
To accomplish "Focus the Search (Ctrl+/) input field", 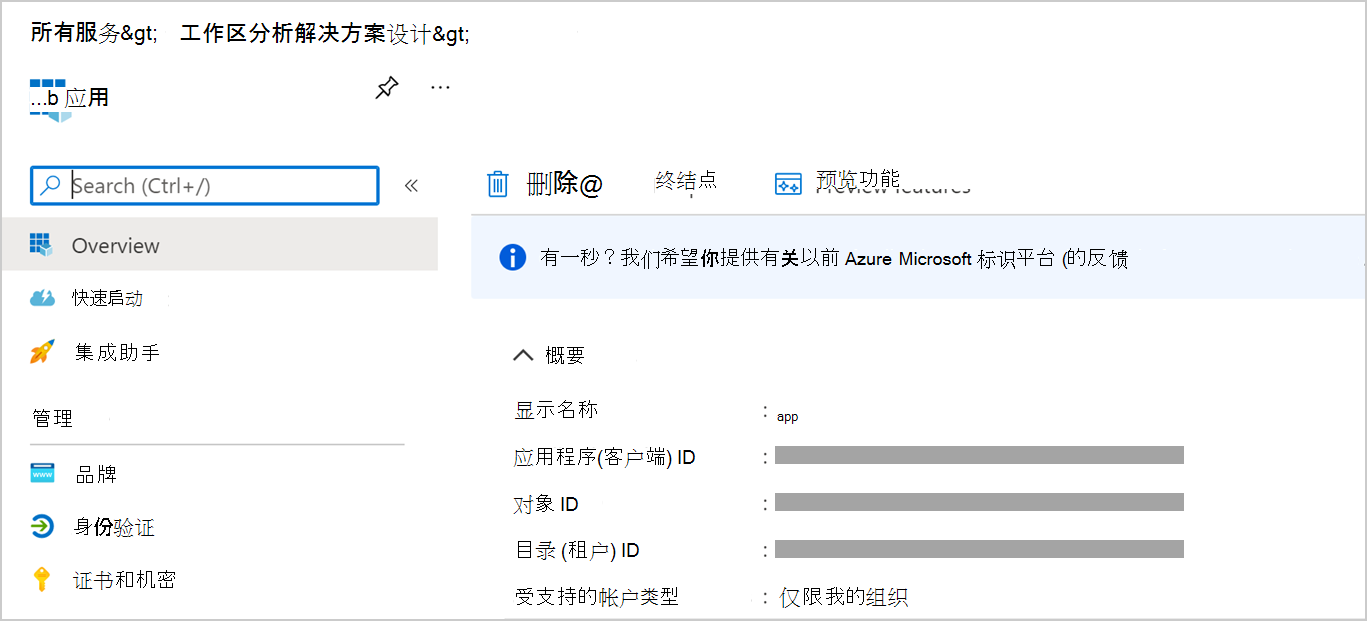I will [205, 185].
